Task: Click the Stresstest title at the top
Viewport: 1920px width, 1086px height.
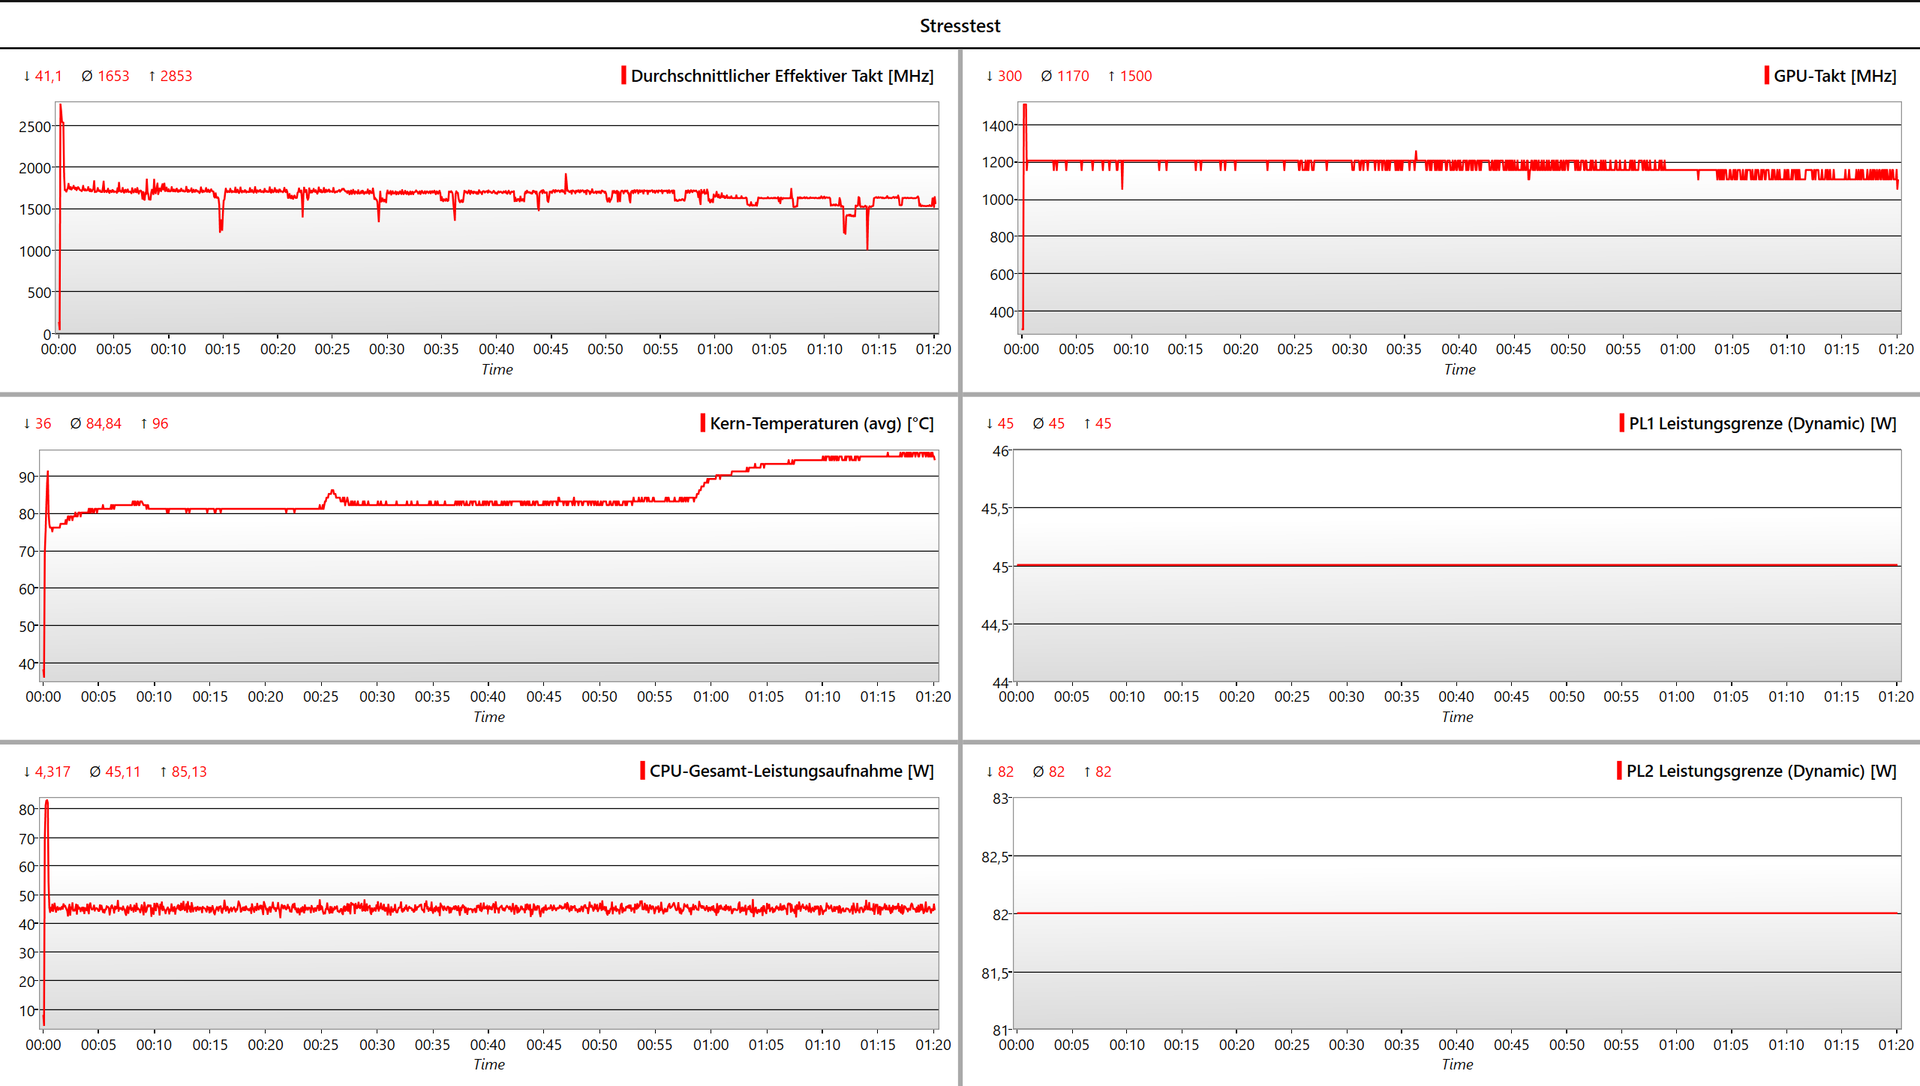Action: [959, 26]
